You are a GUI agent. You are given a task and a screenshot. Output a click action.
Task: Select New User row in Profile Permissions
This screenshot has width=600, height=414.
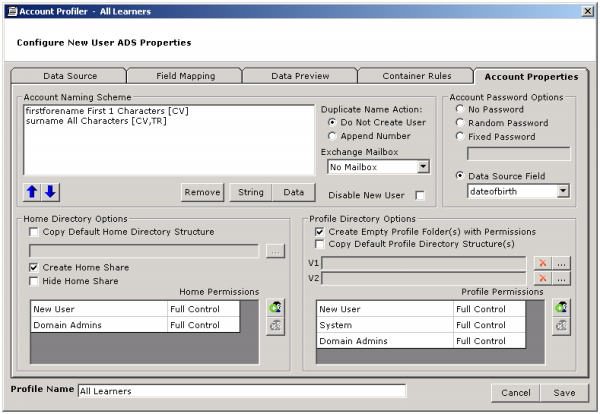[x=421, y=309]
